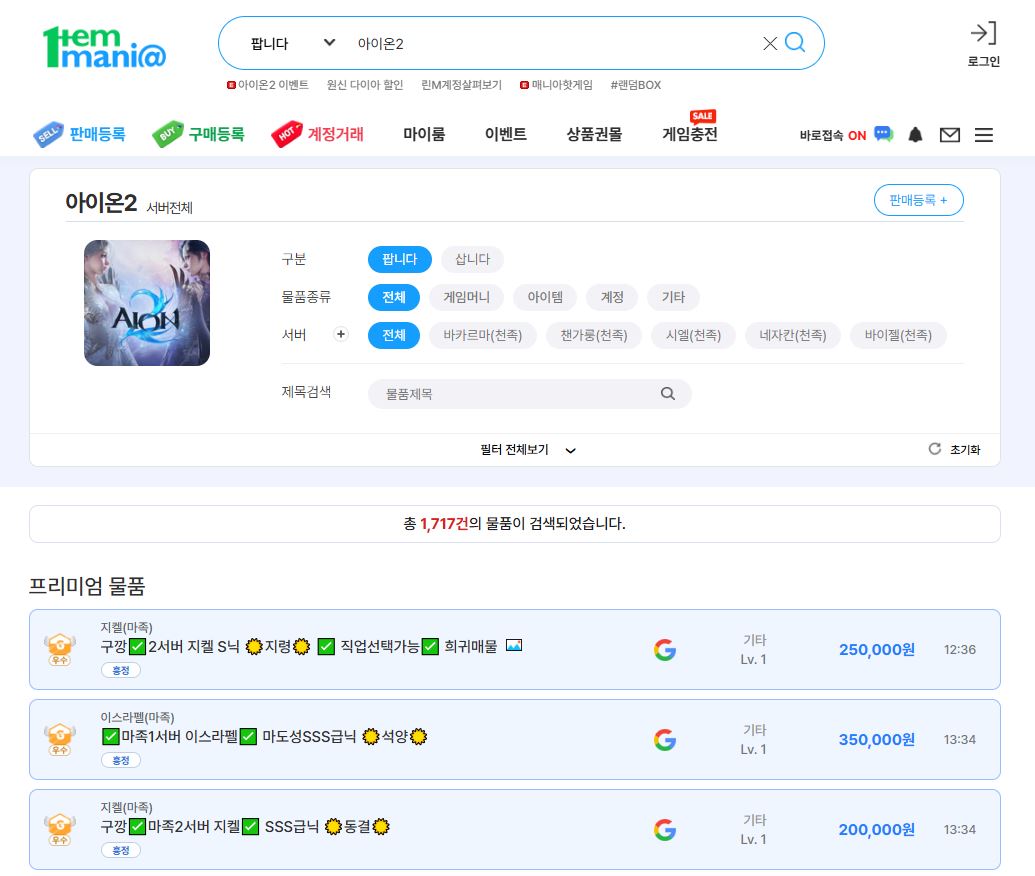This screenshot has height=876, width=1035.
Task: Select the 바이젤(천족) server
Action: pyautogui.click(x=898, y=335)
